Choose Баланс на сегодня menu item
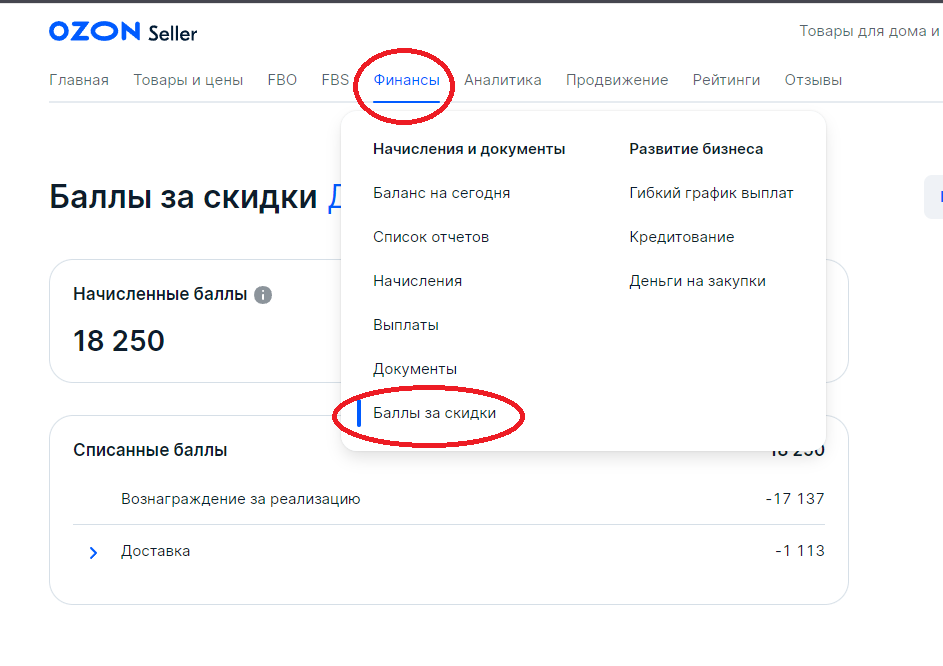This screenshot has height=666, width=943. [441, 193]
